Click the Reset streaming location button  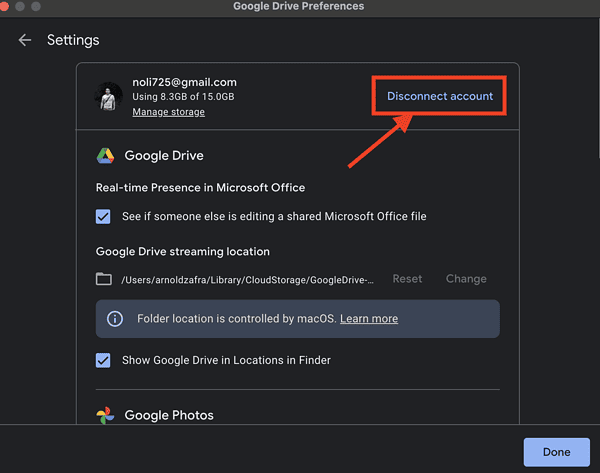click(x=407, y=279)
